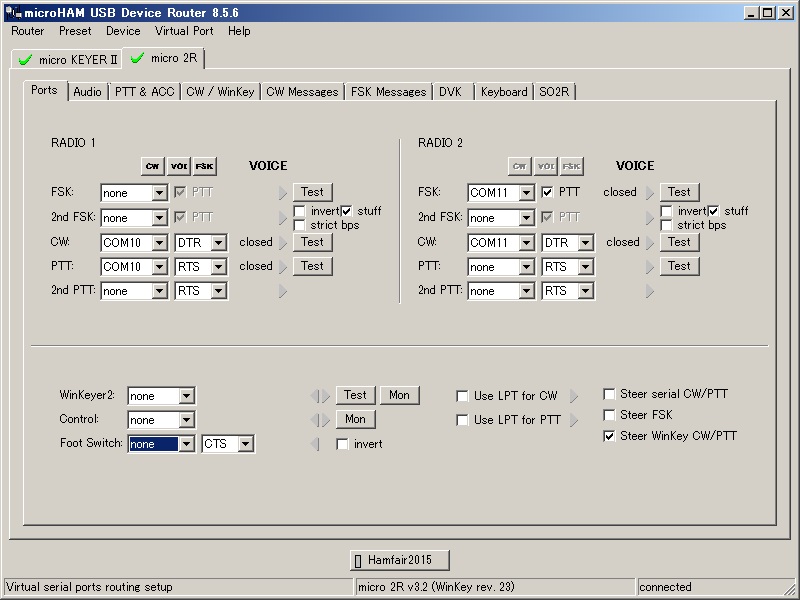Click Use LPT for CW arrow indicator
Image resolution: width=800 pixels, height=600 pixels.
[574, 396]
